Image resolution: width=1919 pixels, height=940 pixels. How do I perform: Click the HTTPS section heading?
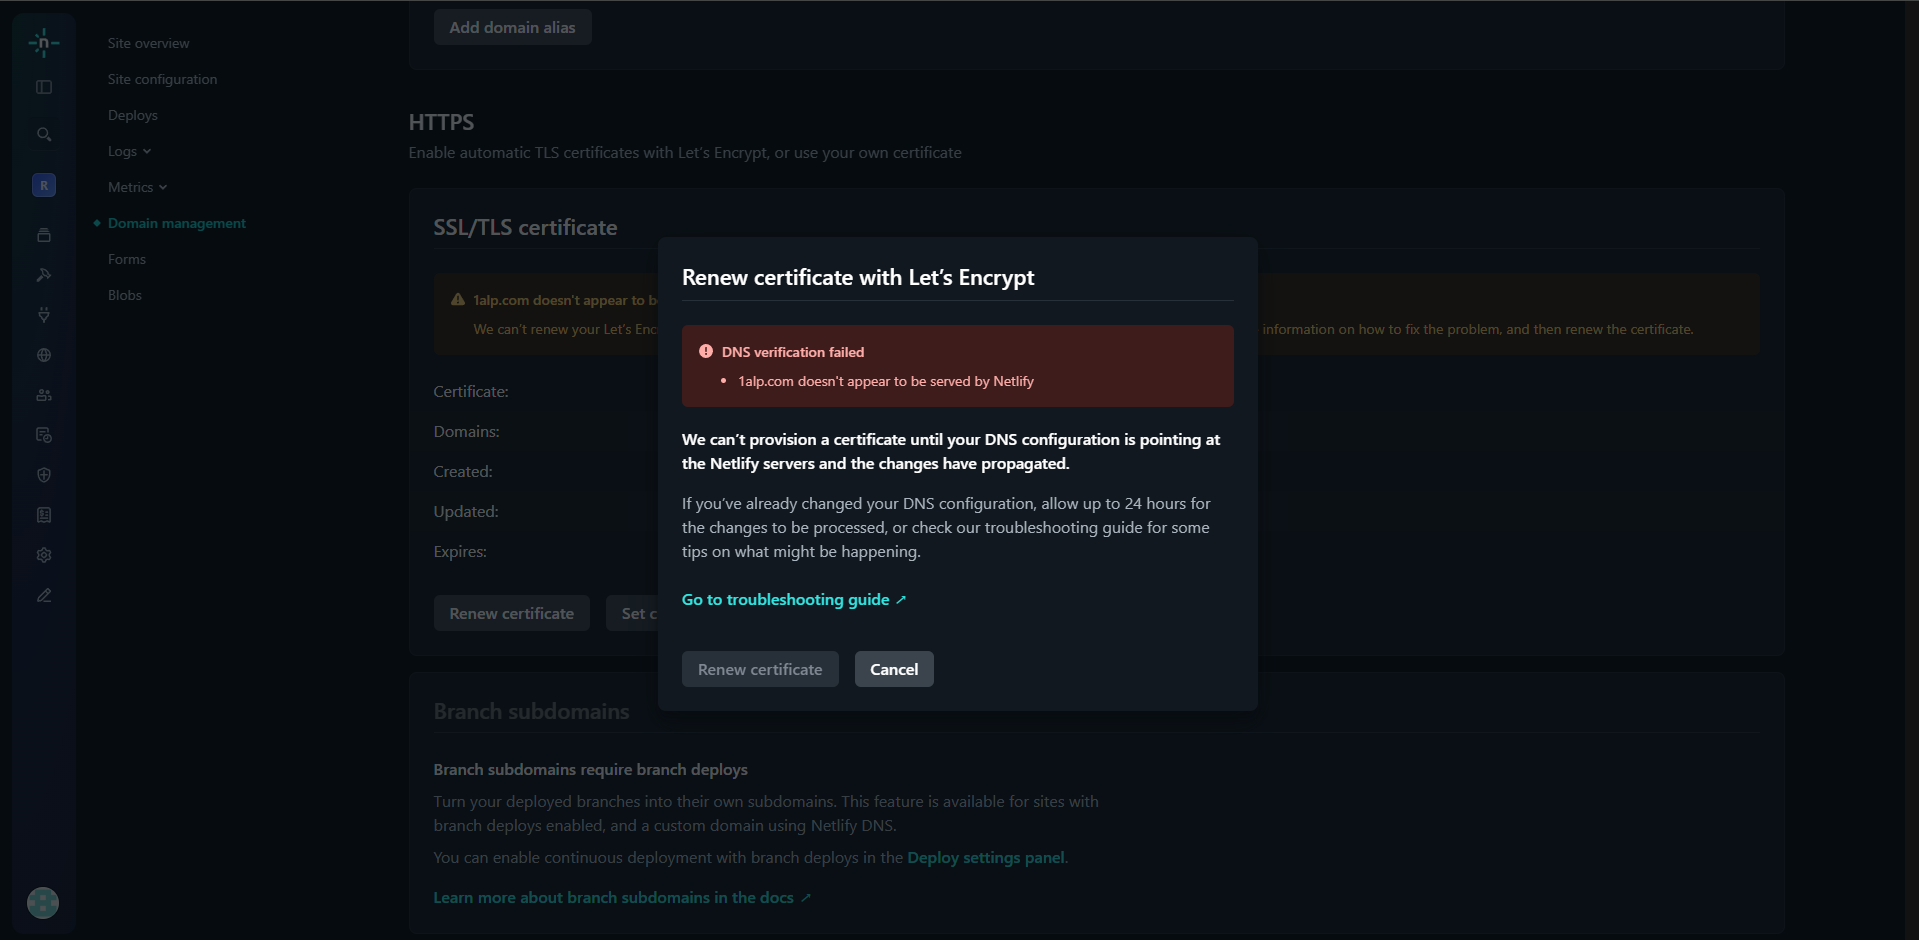(x=441, y=122)
